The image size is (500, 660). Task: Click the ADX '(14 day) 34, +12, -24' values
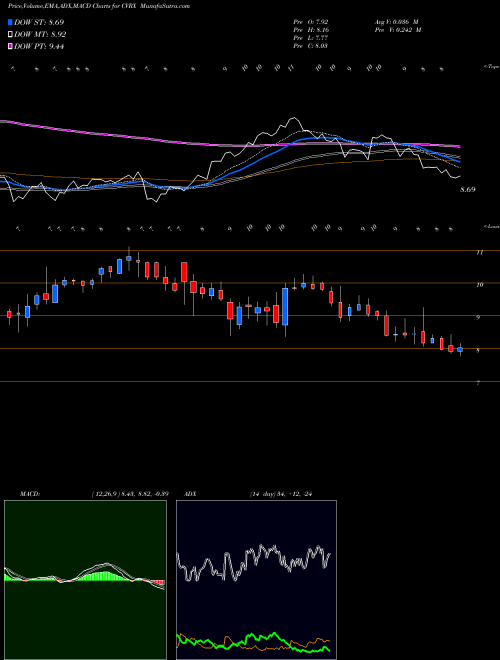(283, 494)
